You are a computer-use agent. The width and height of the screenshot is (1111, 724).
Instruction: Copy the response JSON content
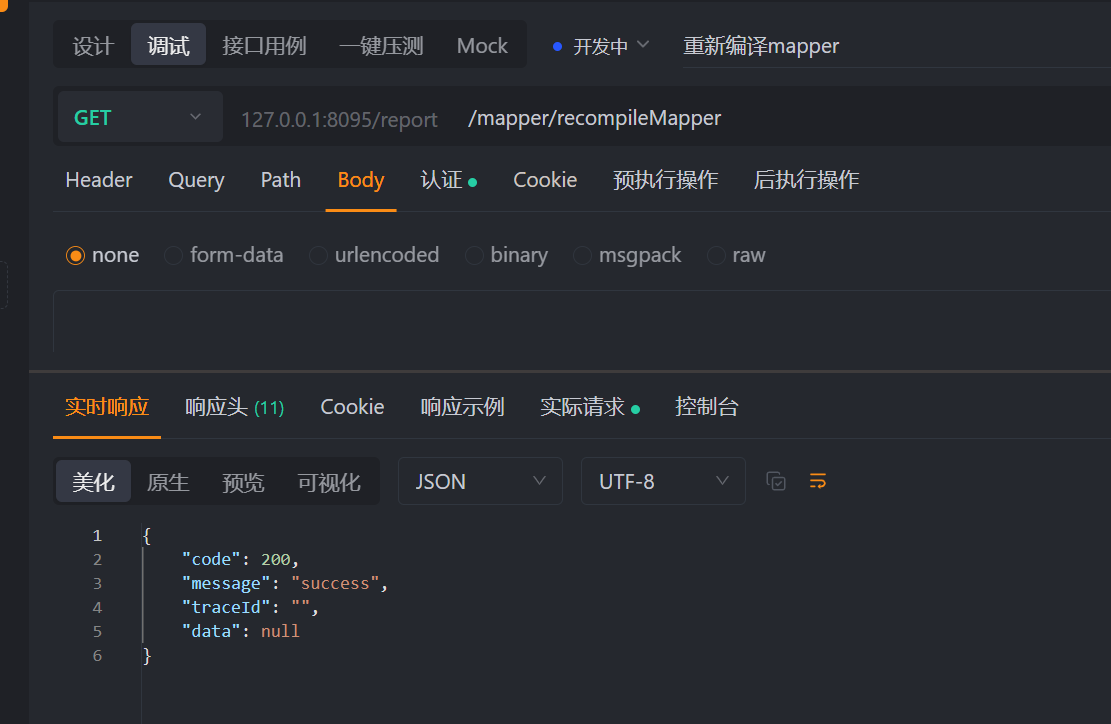point(776,481)
